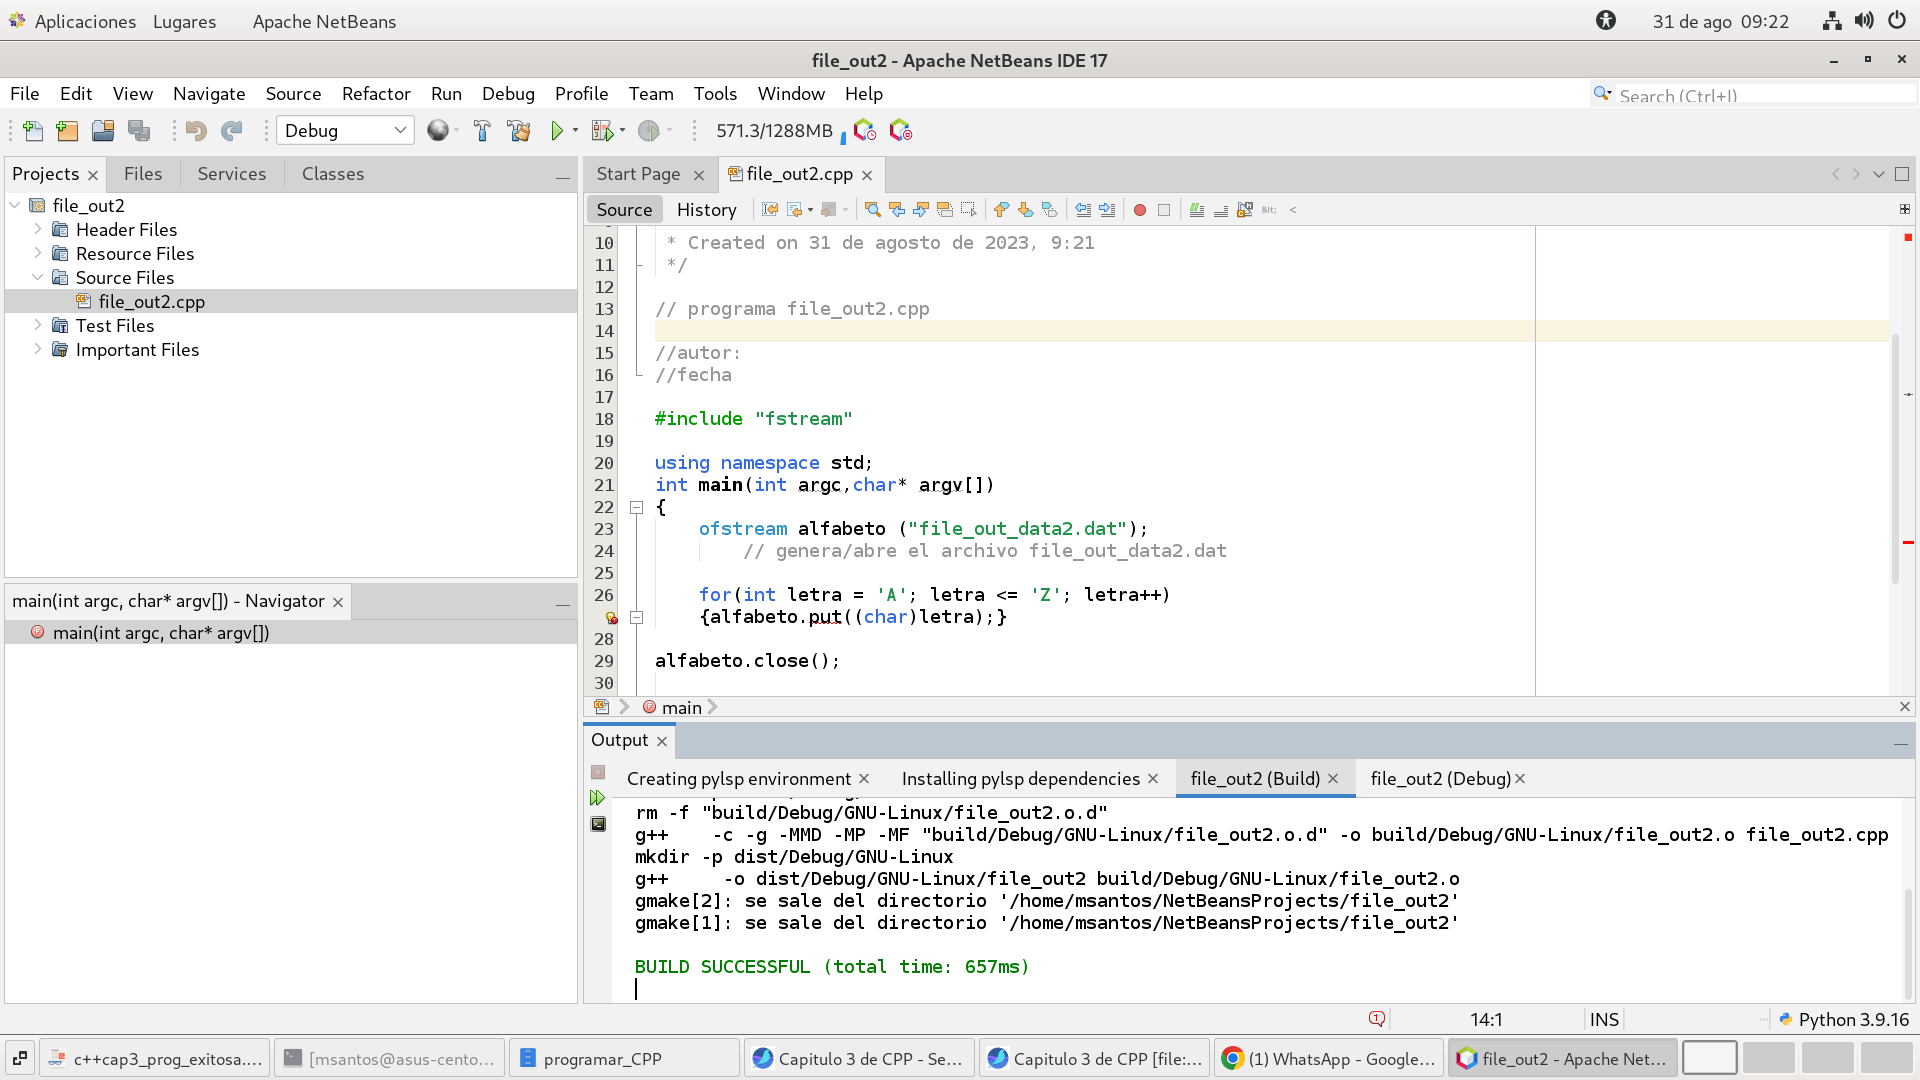This screenshot has width=1920, height=1080.
Task: Collapse the Source Files tree node
Action: click(x=38, y=277)
